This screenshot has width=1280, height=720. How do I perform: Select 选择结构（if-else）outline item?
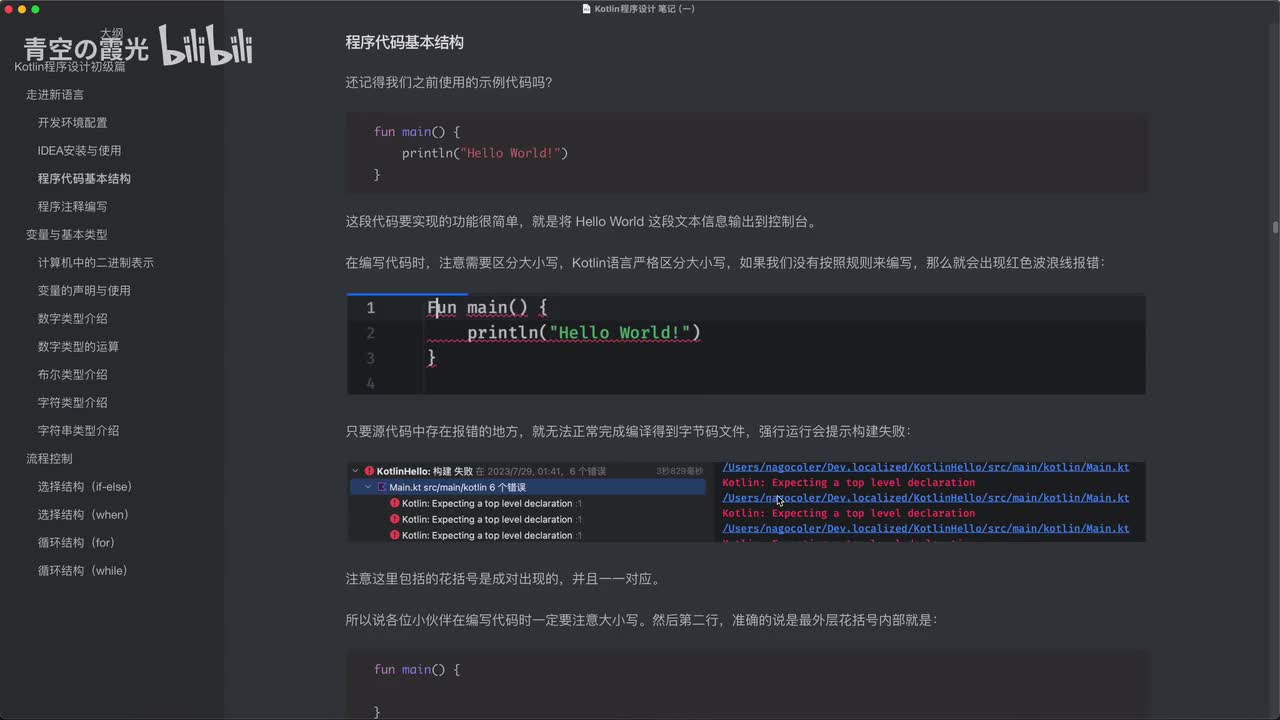(x=85, y=487)
